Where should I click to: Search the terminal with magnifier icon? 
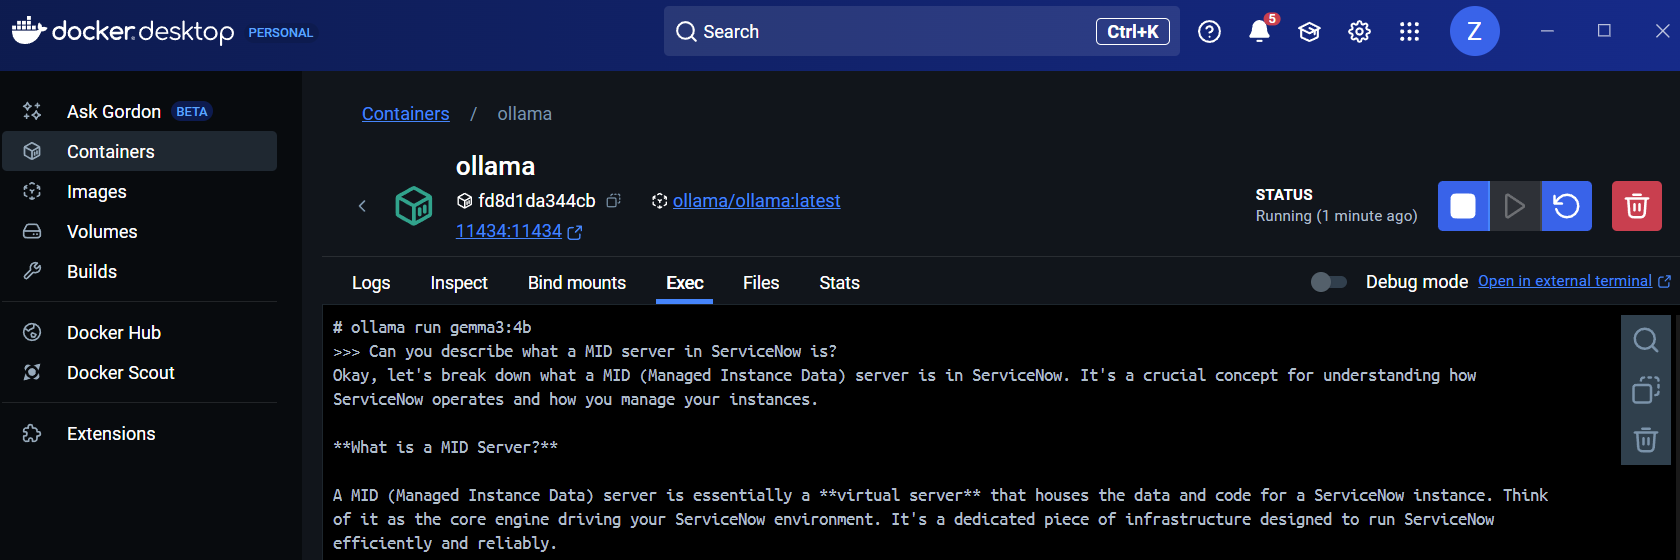1645,340
